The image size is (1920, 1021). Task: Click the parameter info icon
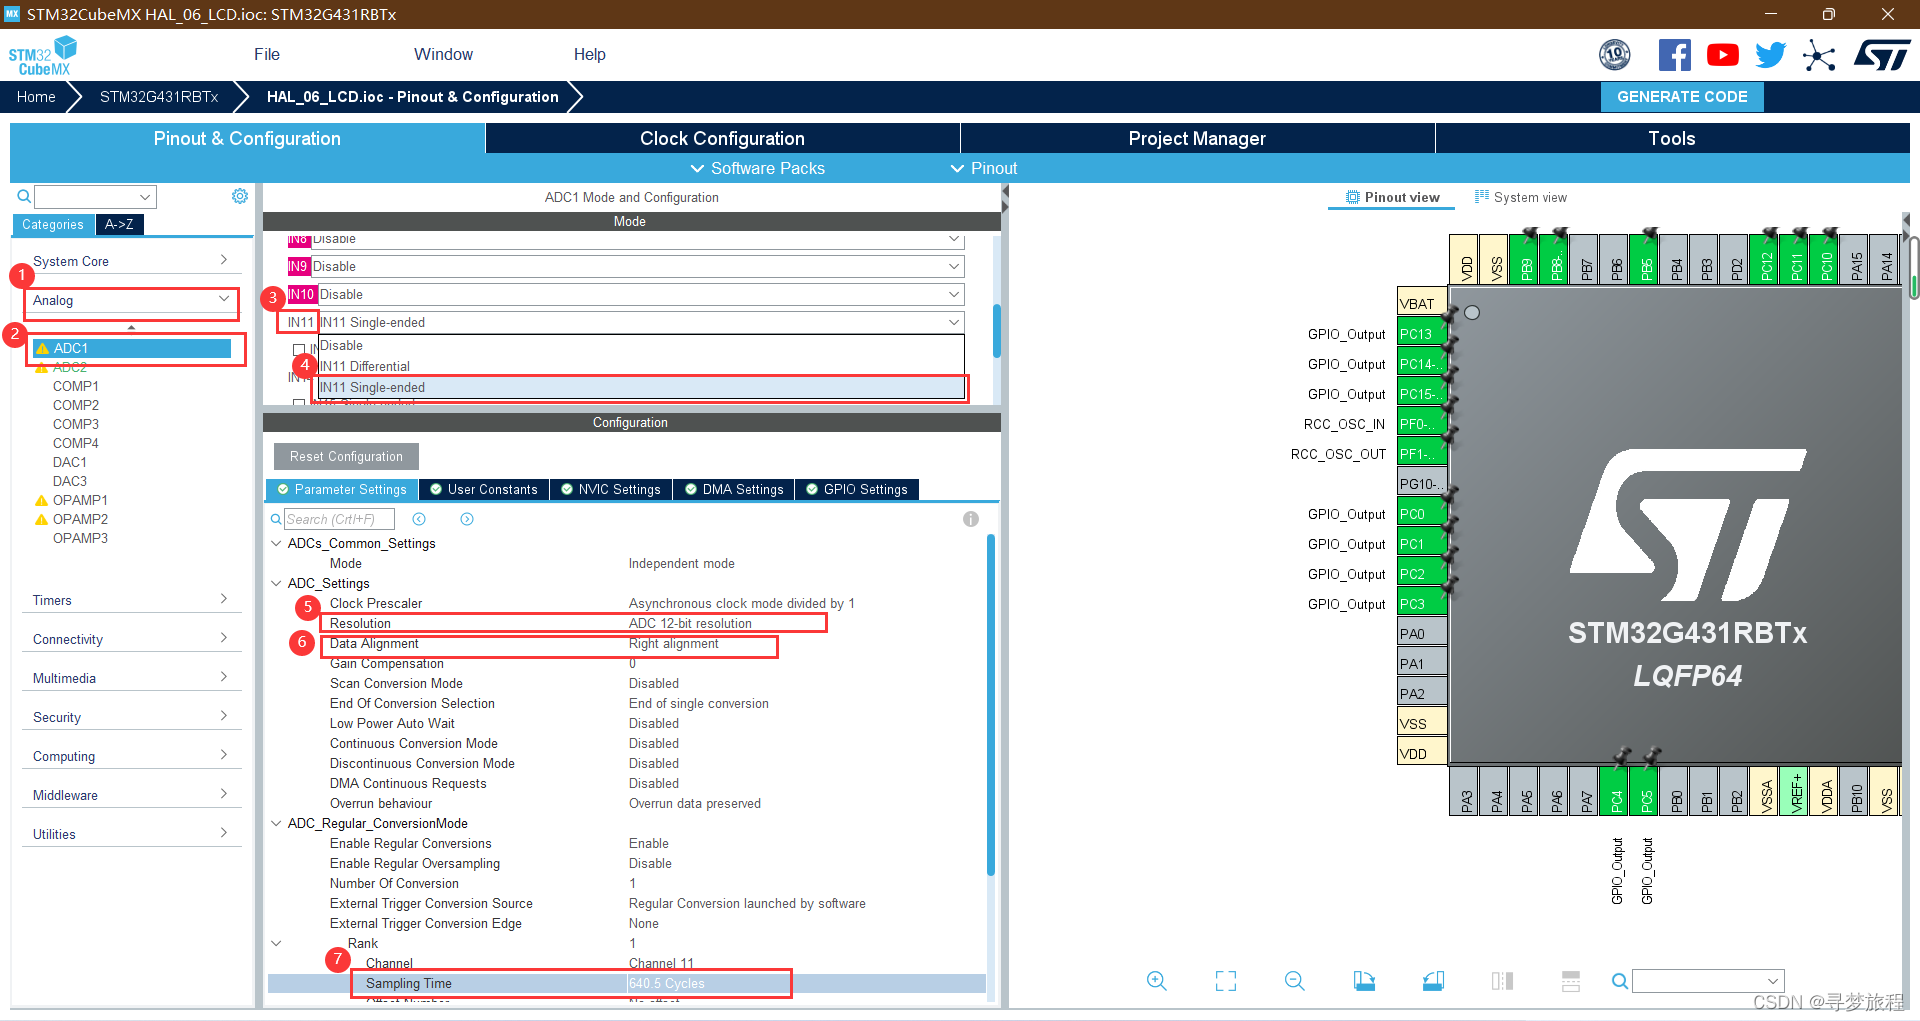tap(971, 519)
